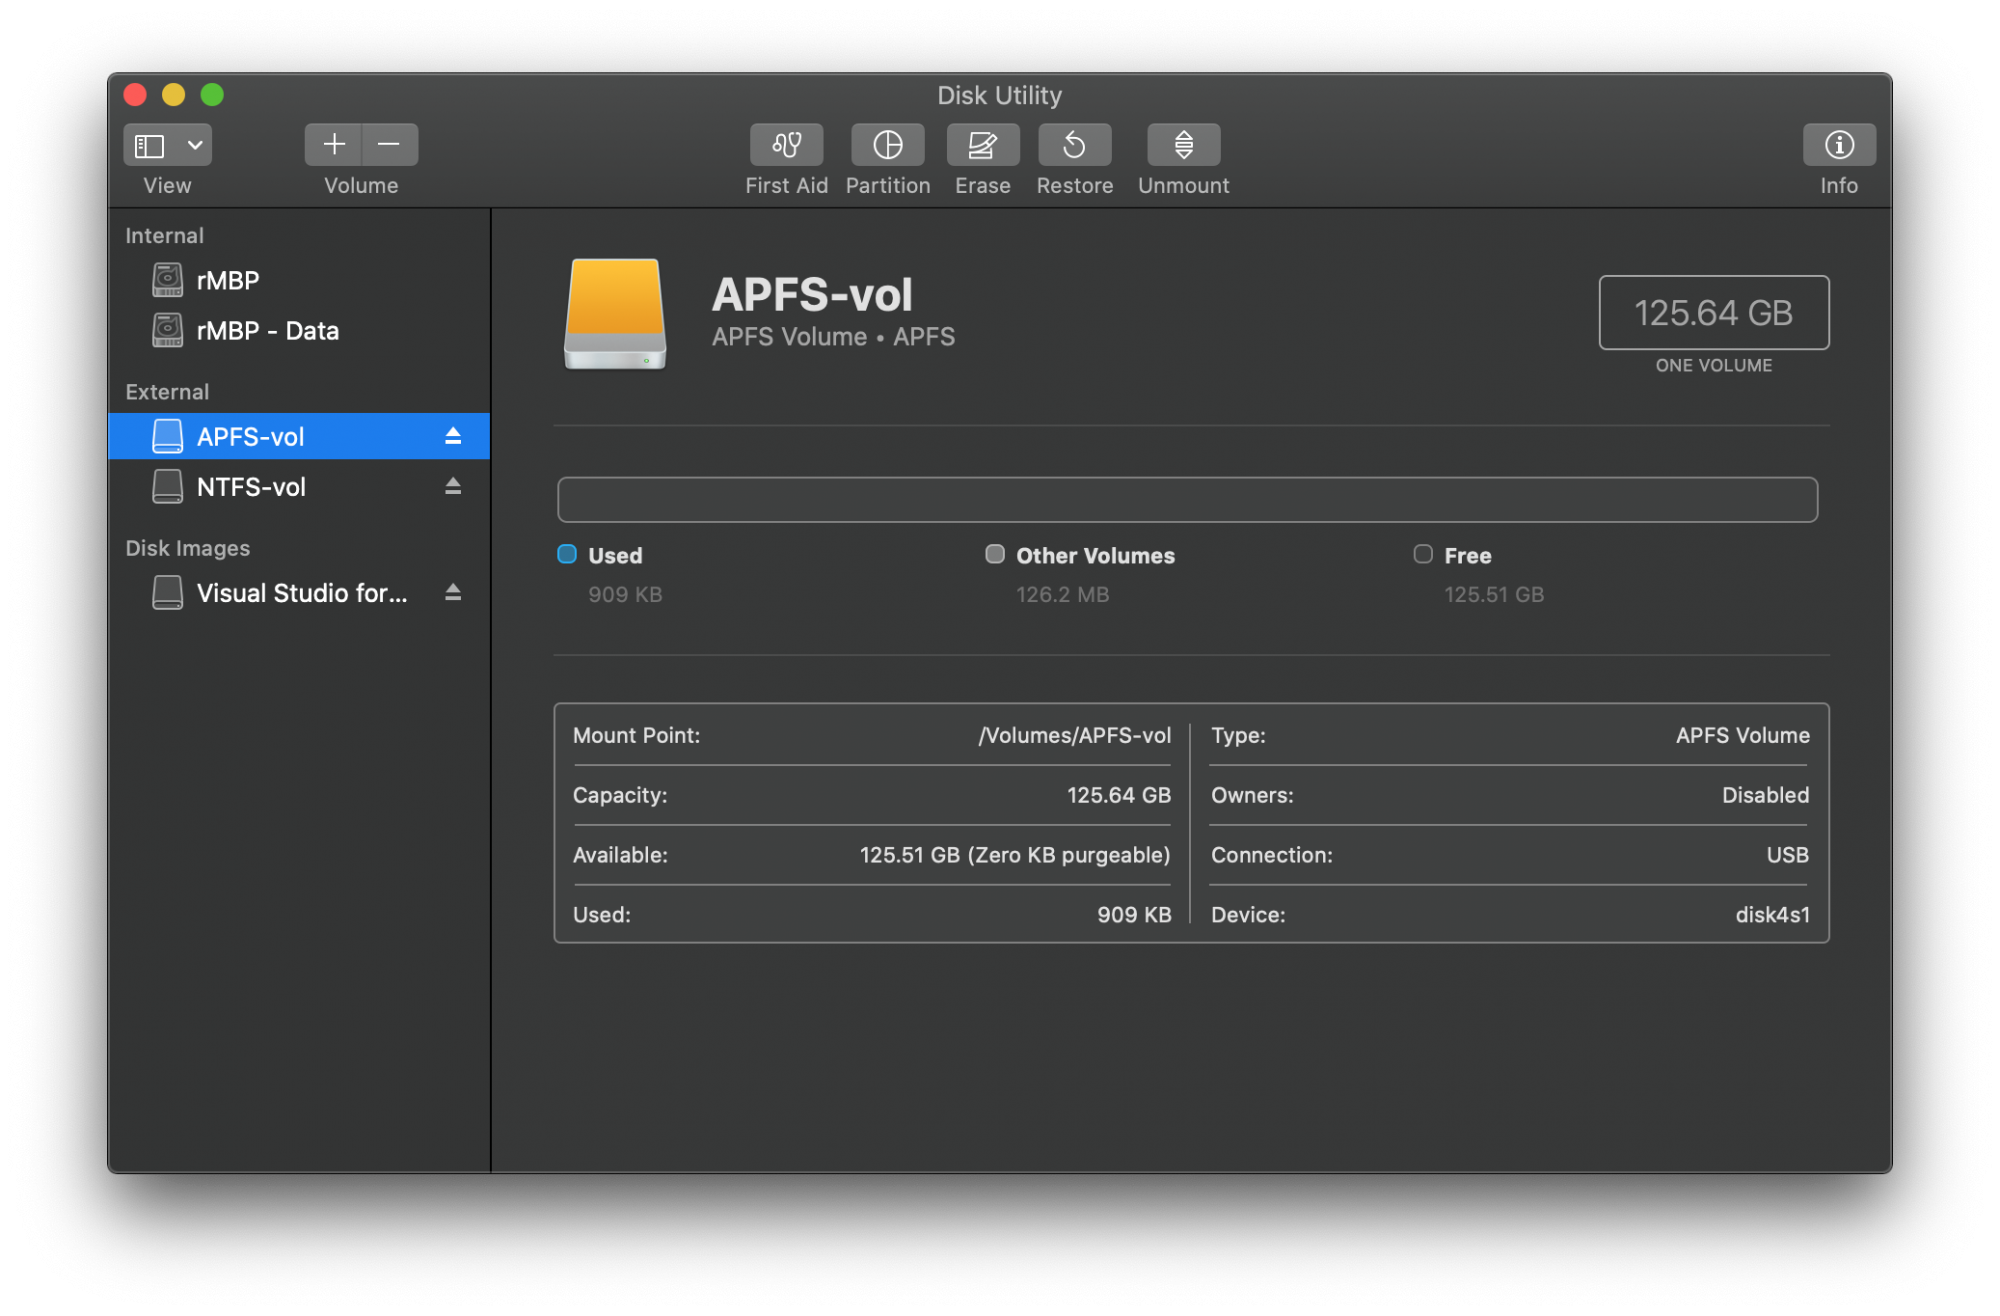Eject the APFS-vol disk
The width and height of the screenshot is (2000, 1316).
(453, 436)
